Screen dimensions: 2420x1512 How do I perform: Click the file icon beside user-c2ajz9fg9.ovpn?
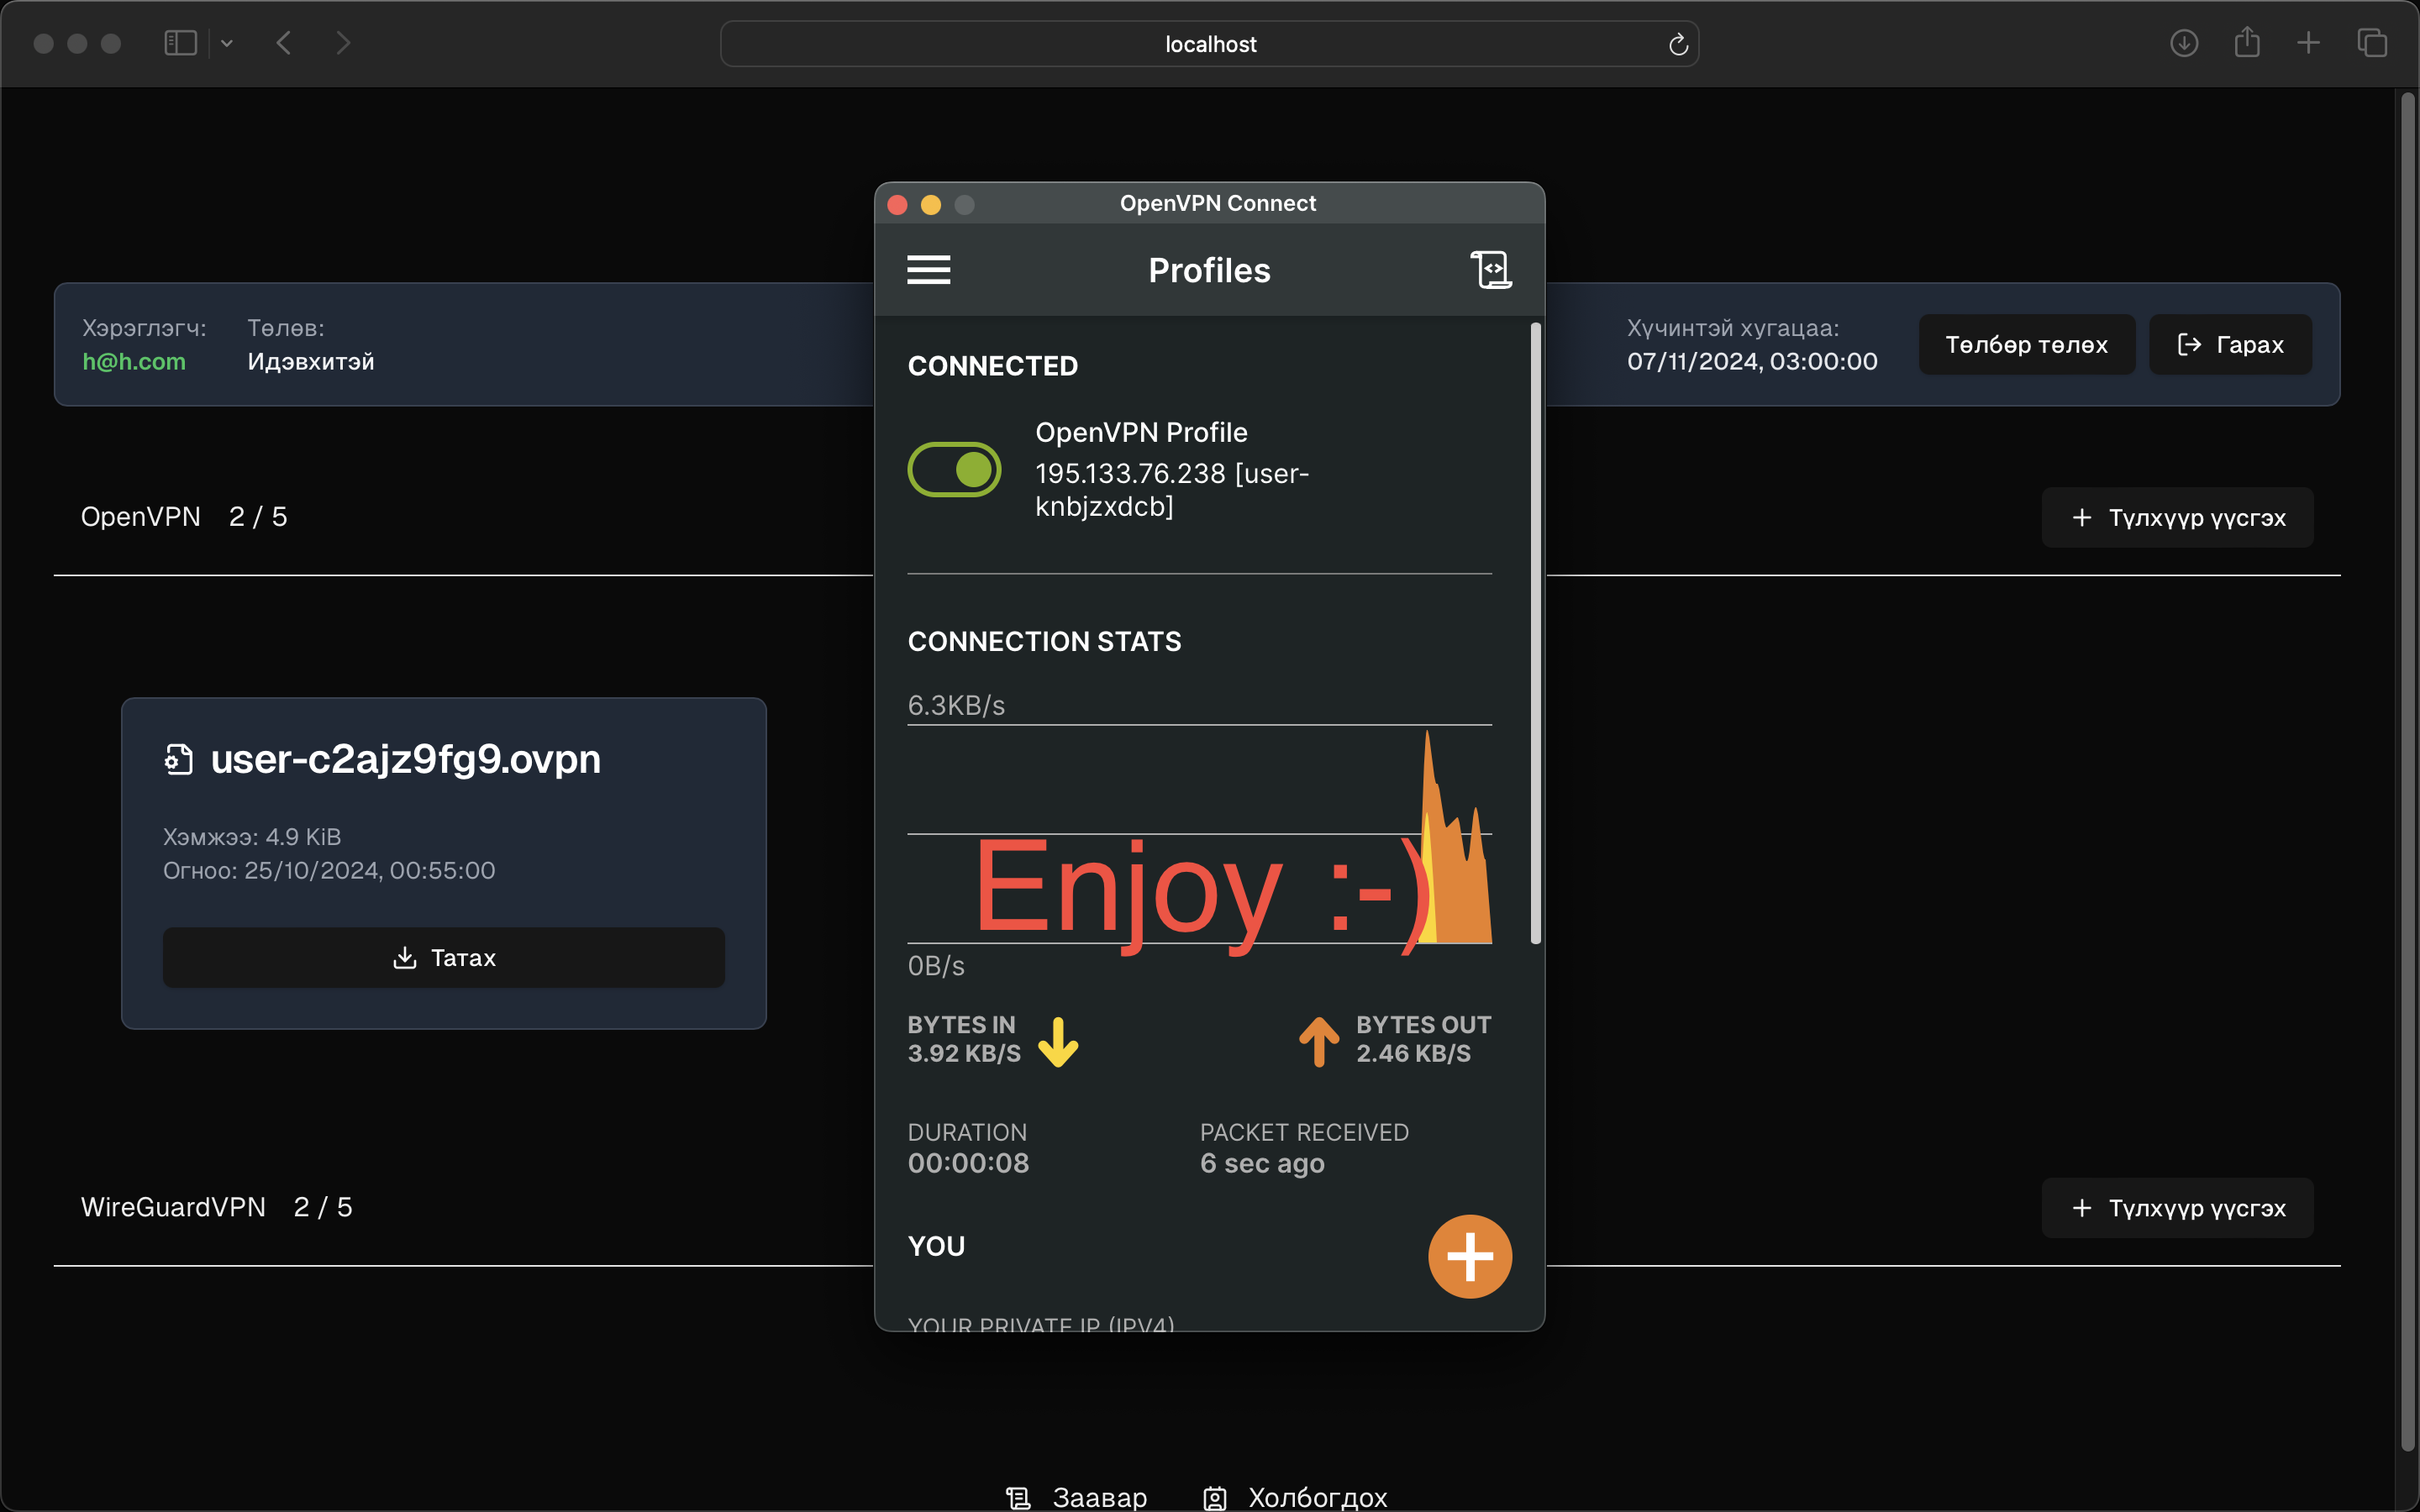(178, 760)
